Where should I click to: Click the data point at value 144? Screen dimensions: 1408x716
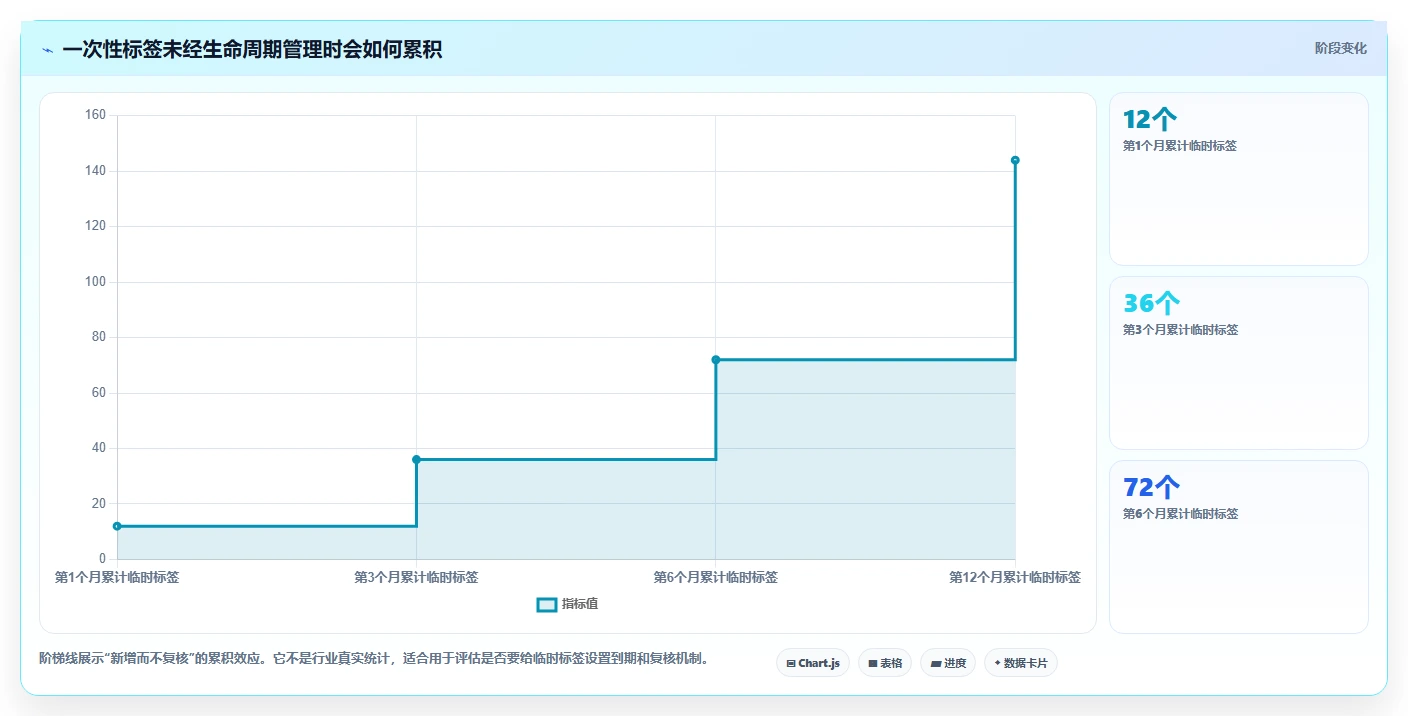(x=1015, y=160)
